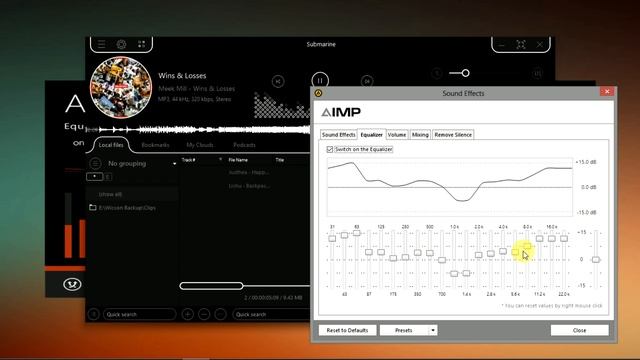Skip to the next track
Image resolution: width=640 pixels, height=360 pixels.
tap(367, 81)
